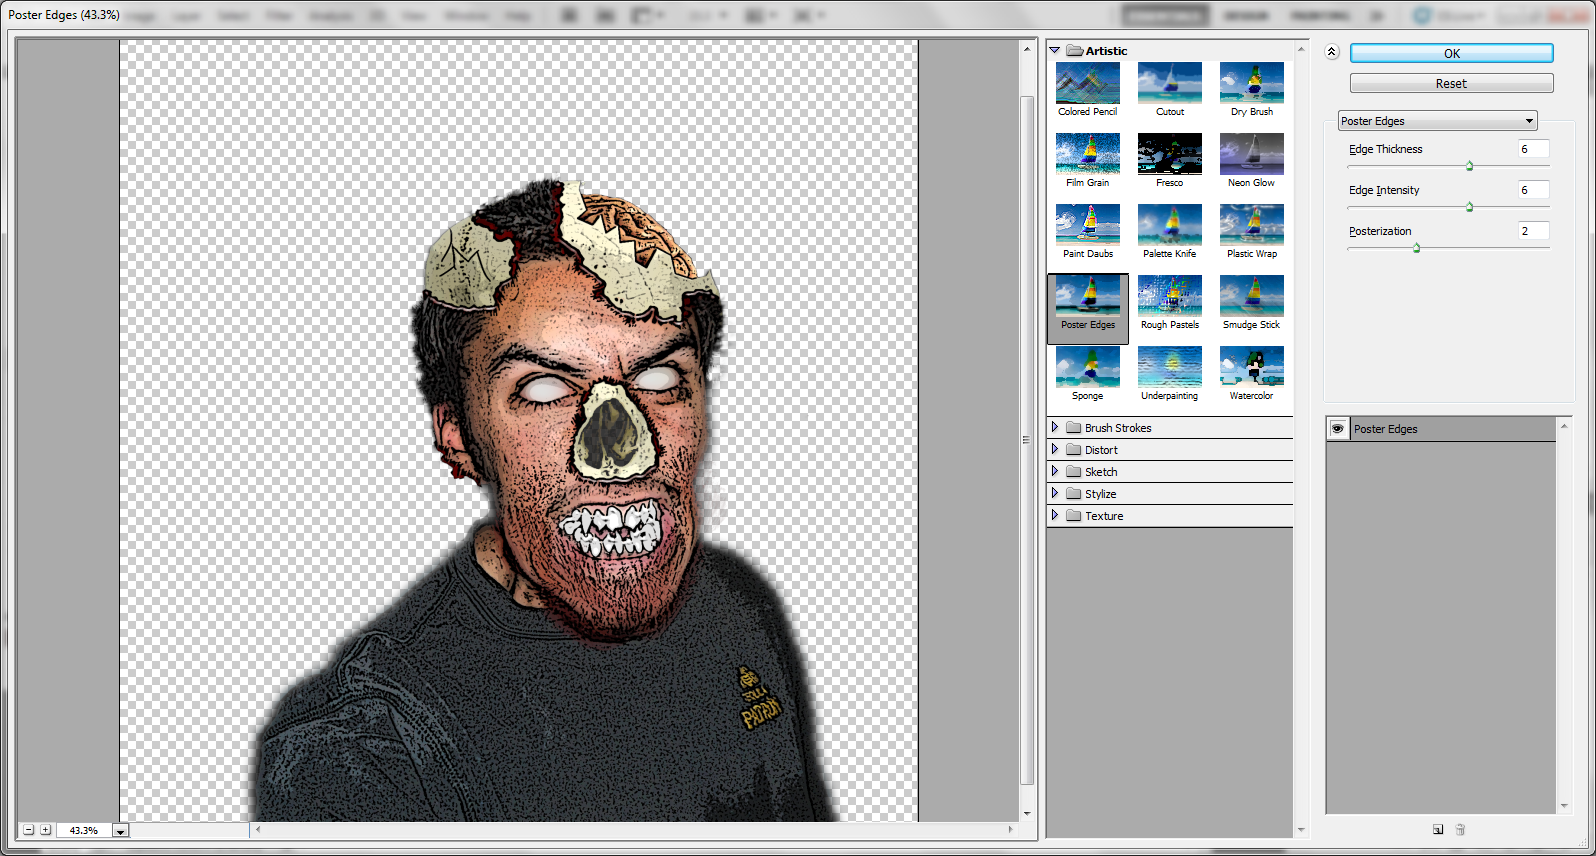Collapse the Artistic filter folder
The width and height of the screenshot is (1596, 856).
tap(1055, 50)
